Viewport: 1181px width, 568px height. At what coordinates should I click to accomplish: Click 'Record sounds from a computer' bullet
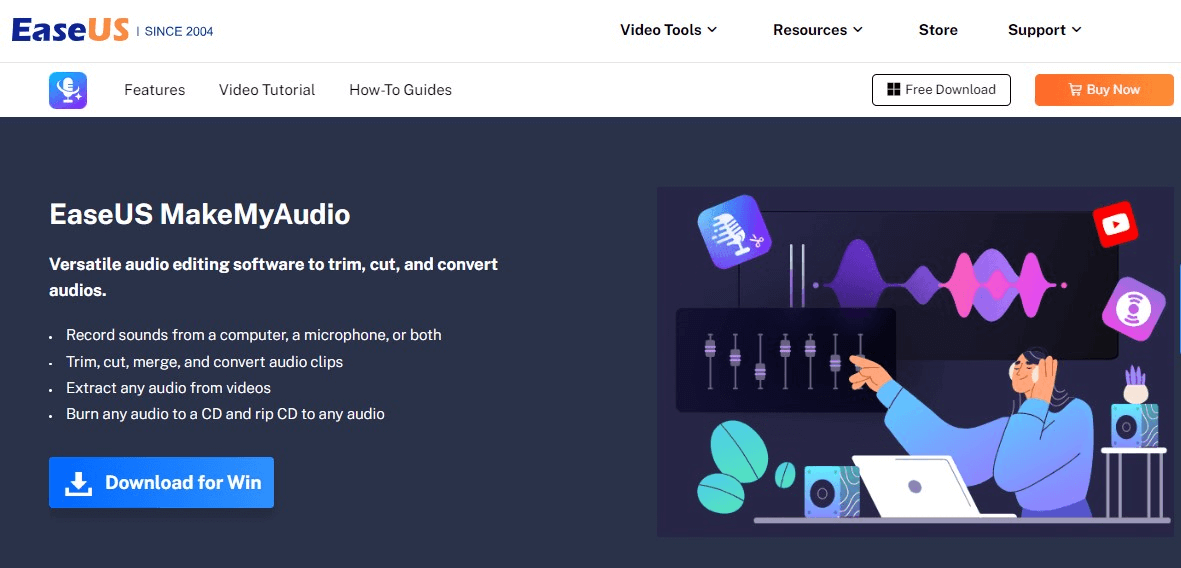pyautogui.click(x=254, y=334)
